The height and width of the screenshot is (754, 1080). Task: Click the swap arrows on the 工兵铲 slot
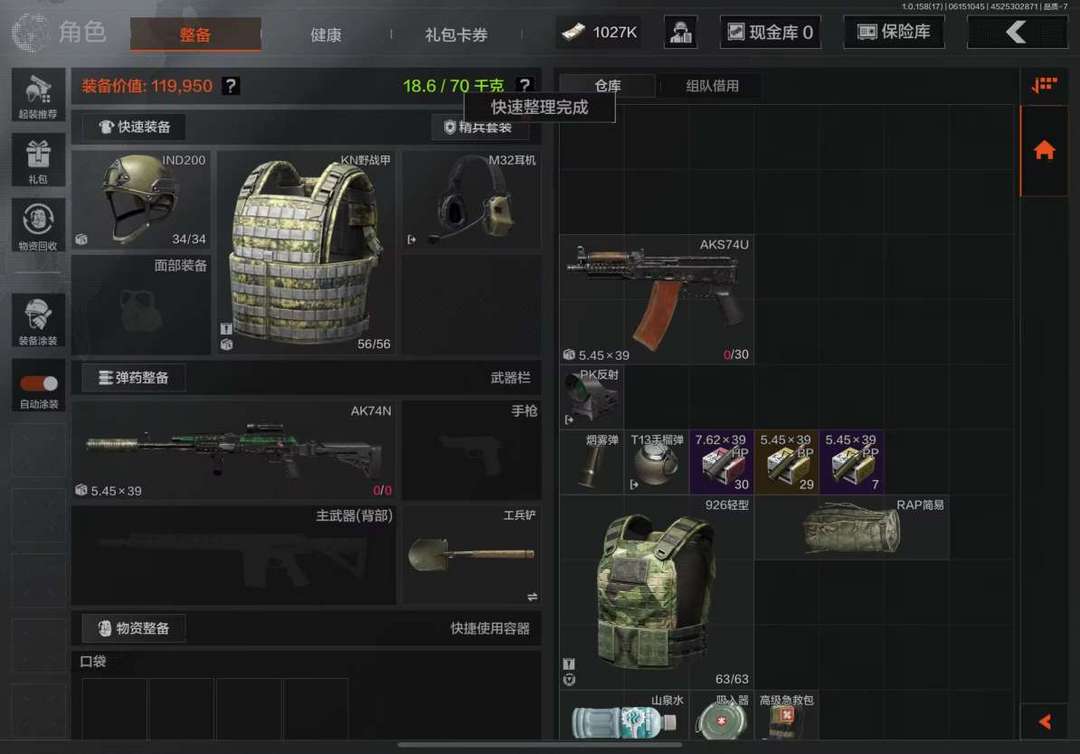(x=532, y=596)
